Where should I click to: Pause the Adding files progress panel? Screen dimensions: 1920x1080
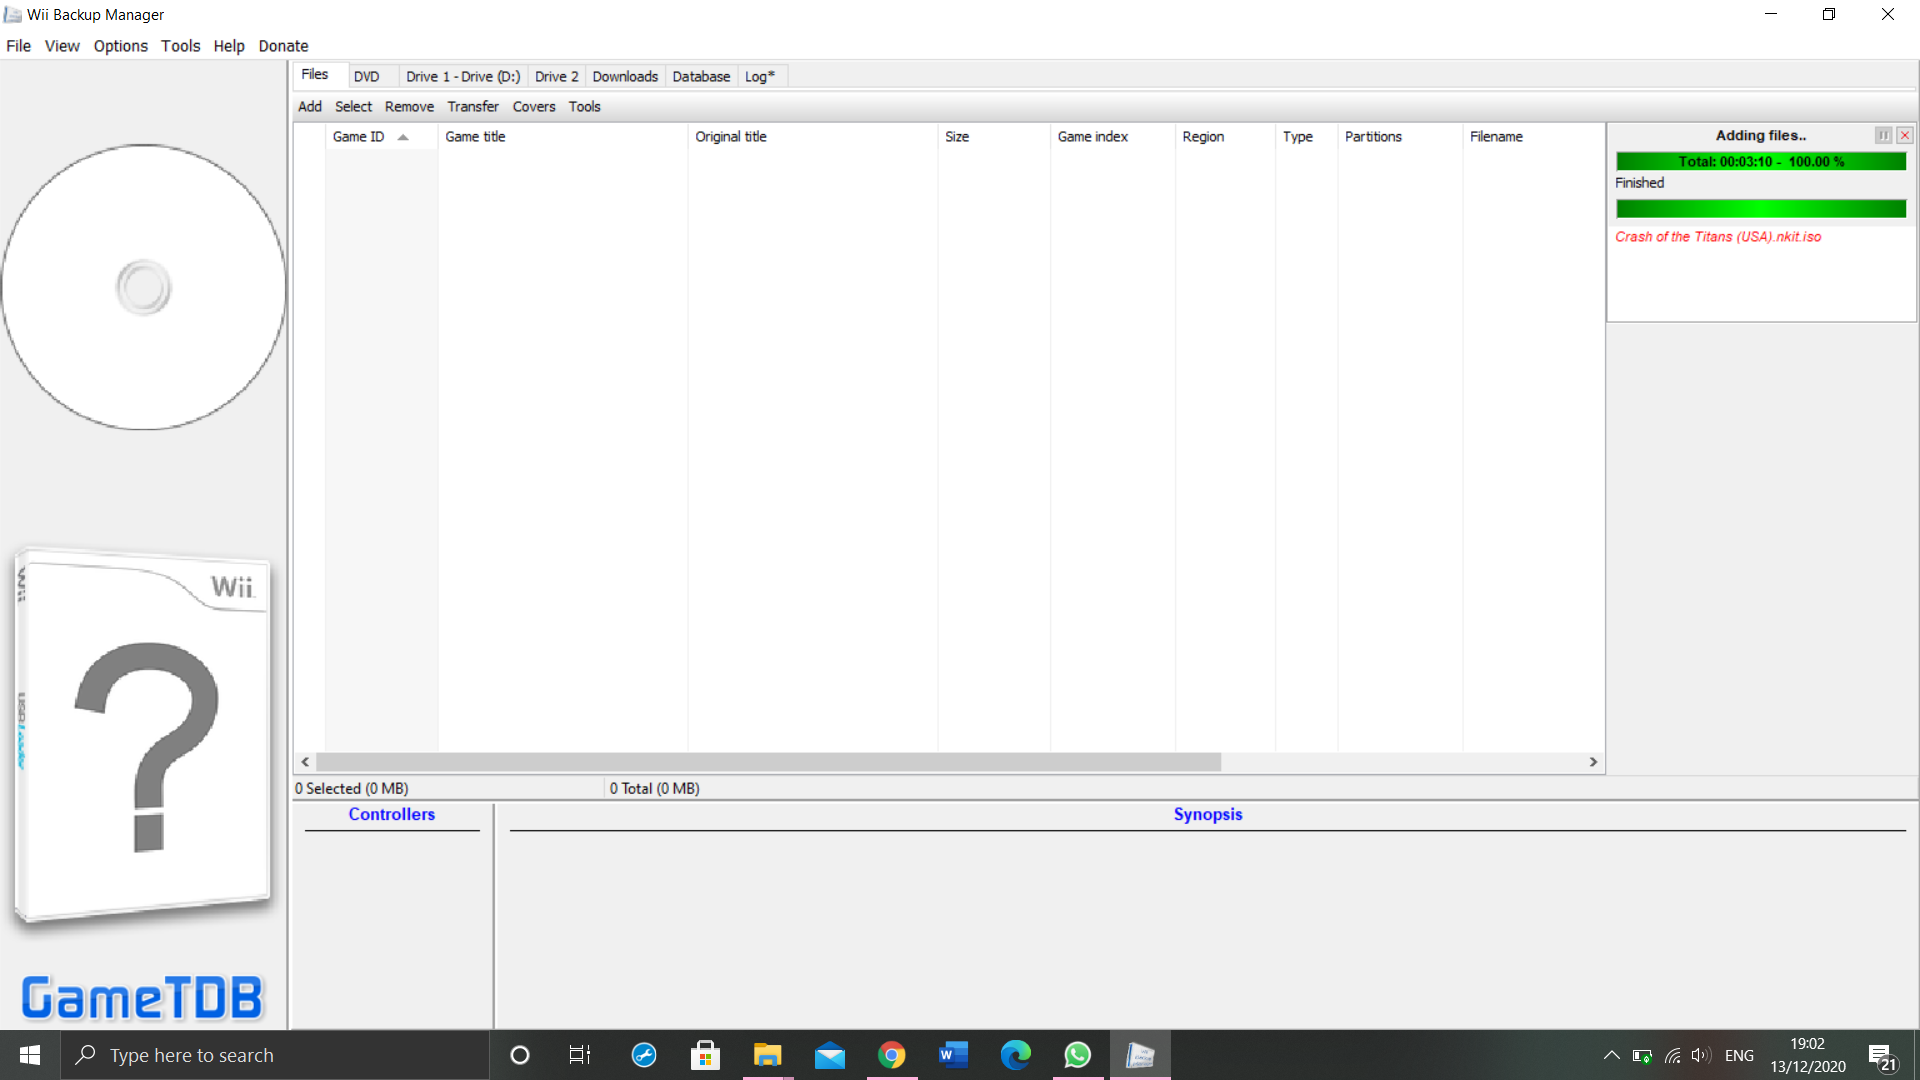(x=1883, y=136)
